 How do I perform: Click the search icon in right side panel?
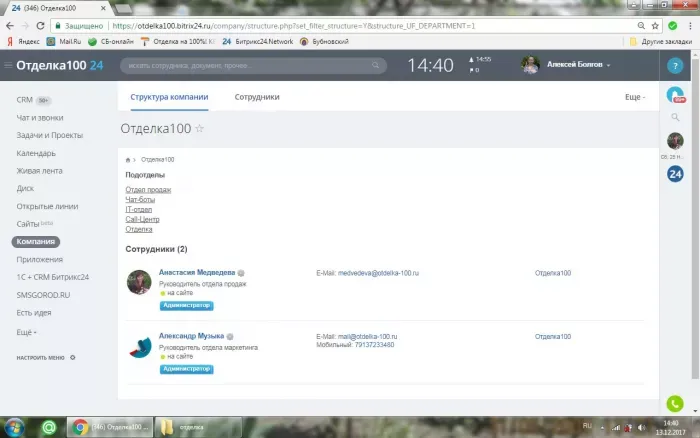point(675,117)
